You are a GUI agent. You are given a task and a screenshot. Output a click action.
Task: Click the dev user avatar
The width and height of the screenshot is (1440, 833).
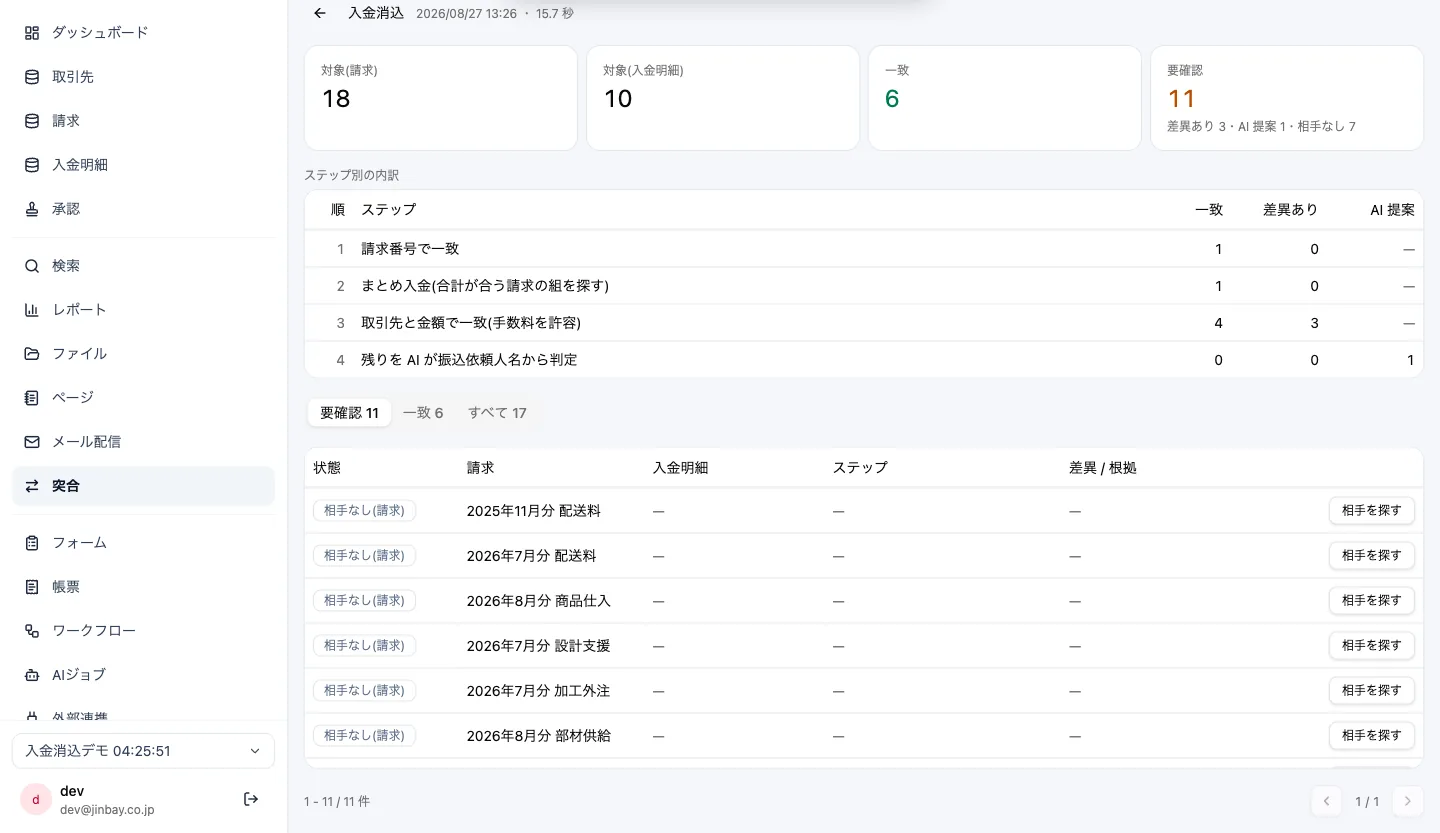tap(36, 799)
